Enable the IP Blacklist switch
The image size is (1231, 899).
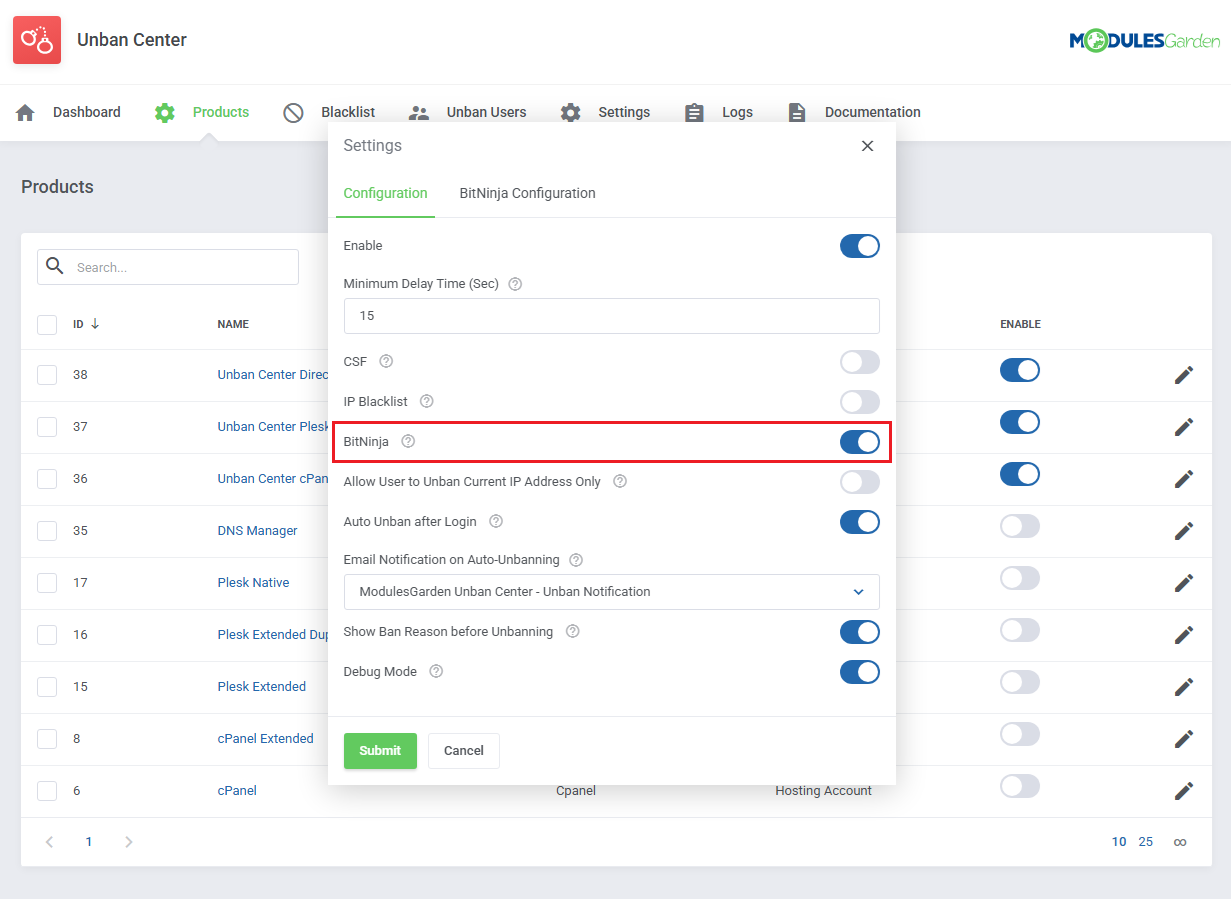[x=859, y=401]
